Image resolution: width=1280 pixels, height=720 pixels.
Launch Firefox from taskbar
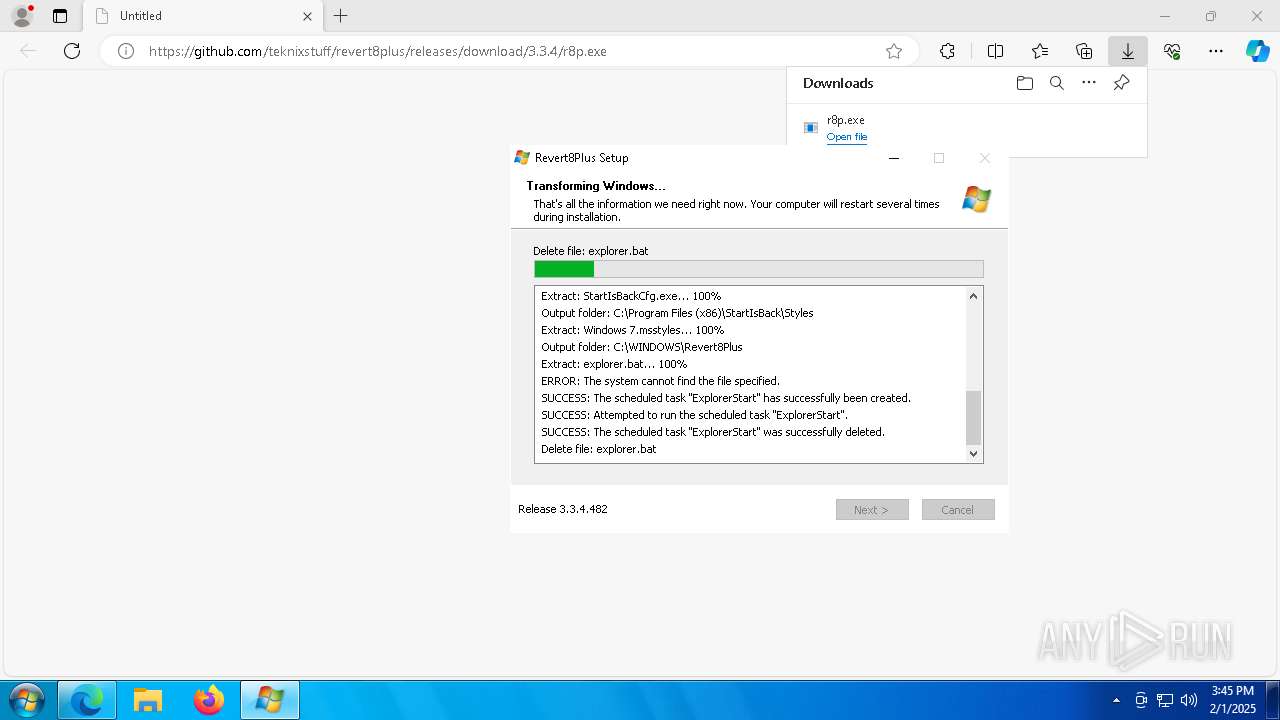209,700
